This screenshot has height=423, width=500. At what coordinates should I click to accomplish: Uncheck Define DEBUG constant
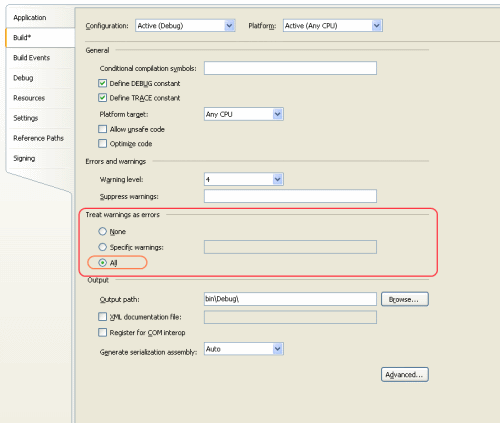(x=103, y=83)
